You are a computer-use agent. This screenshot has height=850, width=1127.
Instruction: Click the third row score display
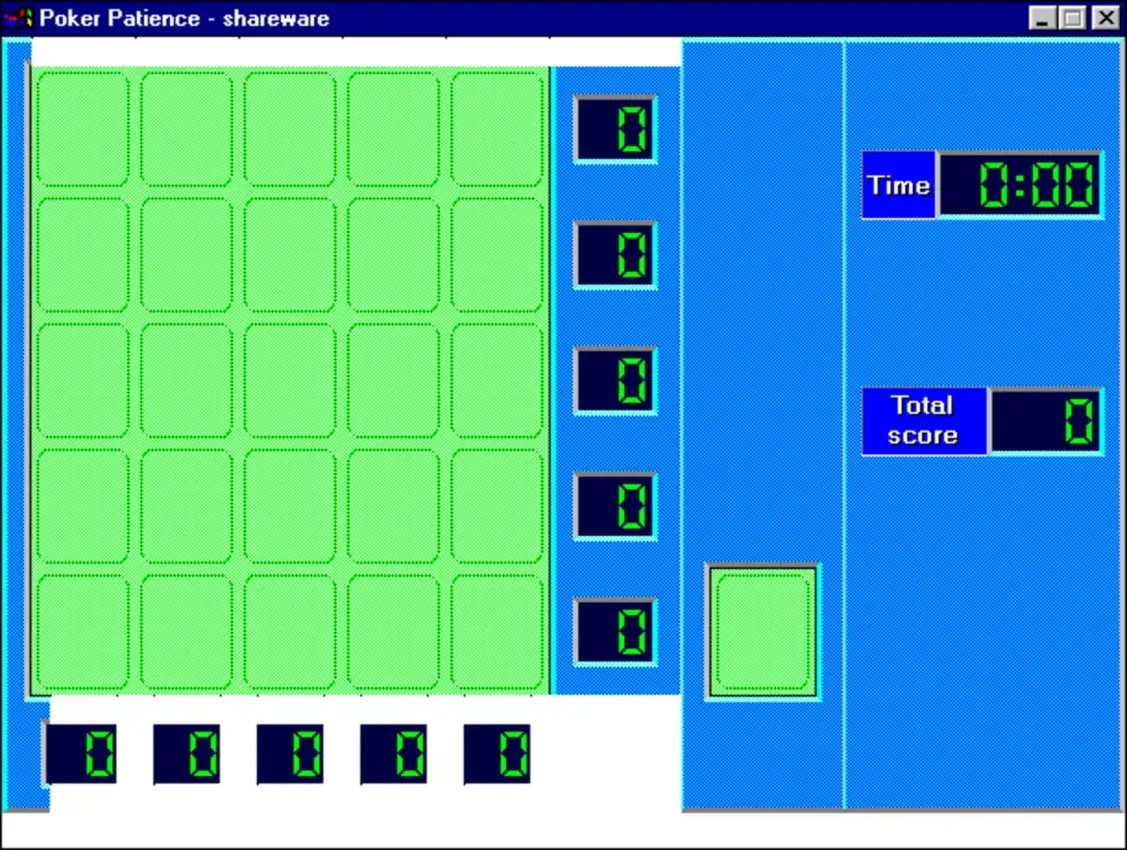pos(615,381)
